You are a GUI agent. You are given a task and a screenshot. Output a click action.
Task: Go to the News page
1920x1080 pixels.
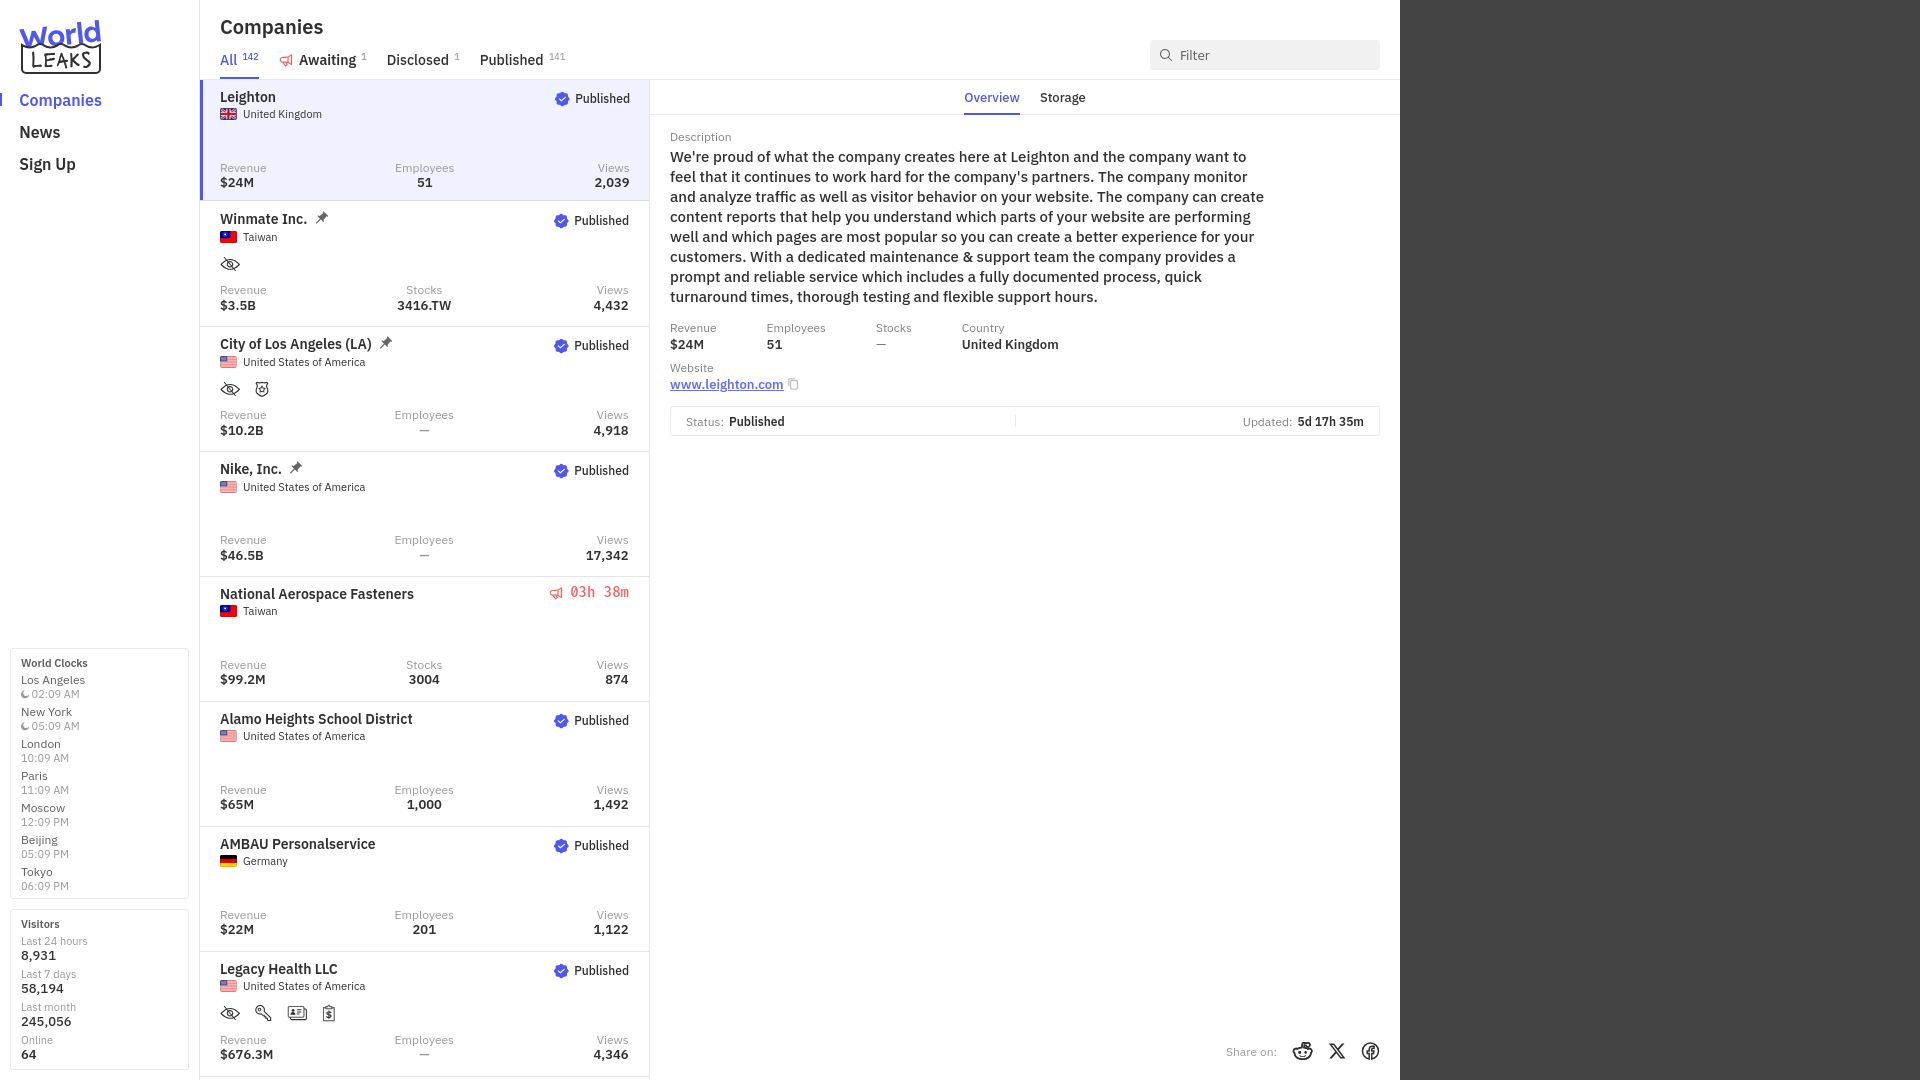(40, 132)
